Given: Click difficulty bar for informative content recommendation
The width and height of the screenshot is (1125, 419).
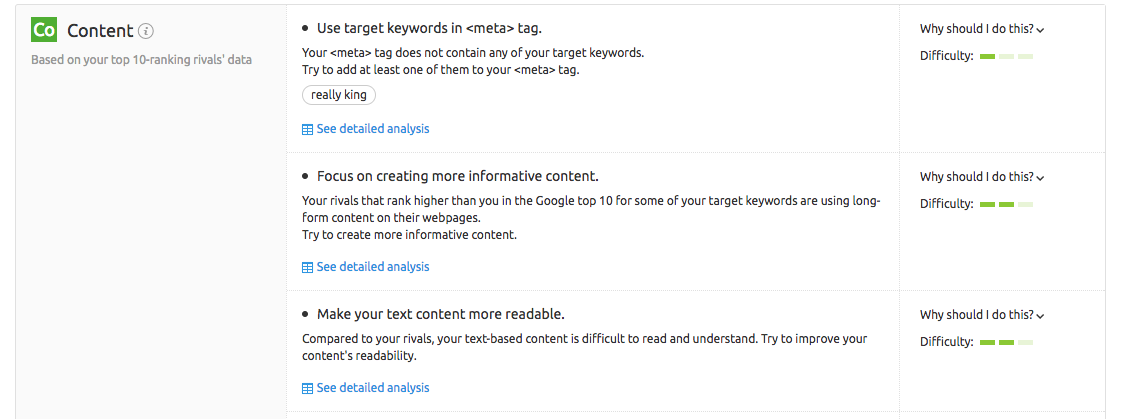Looking at the screenshot, I should (x=1006, y=204).
